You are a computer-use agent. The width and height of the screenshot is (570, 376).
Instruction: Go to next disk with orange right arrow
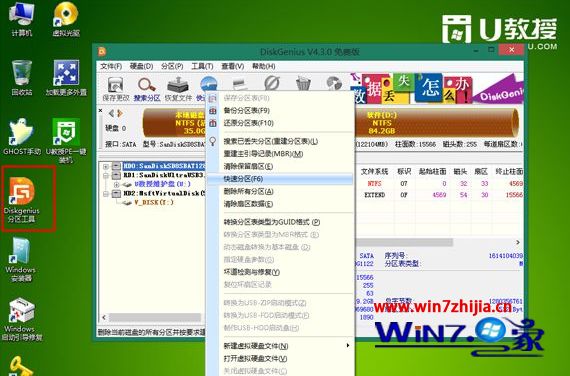coord(120,113)
